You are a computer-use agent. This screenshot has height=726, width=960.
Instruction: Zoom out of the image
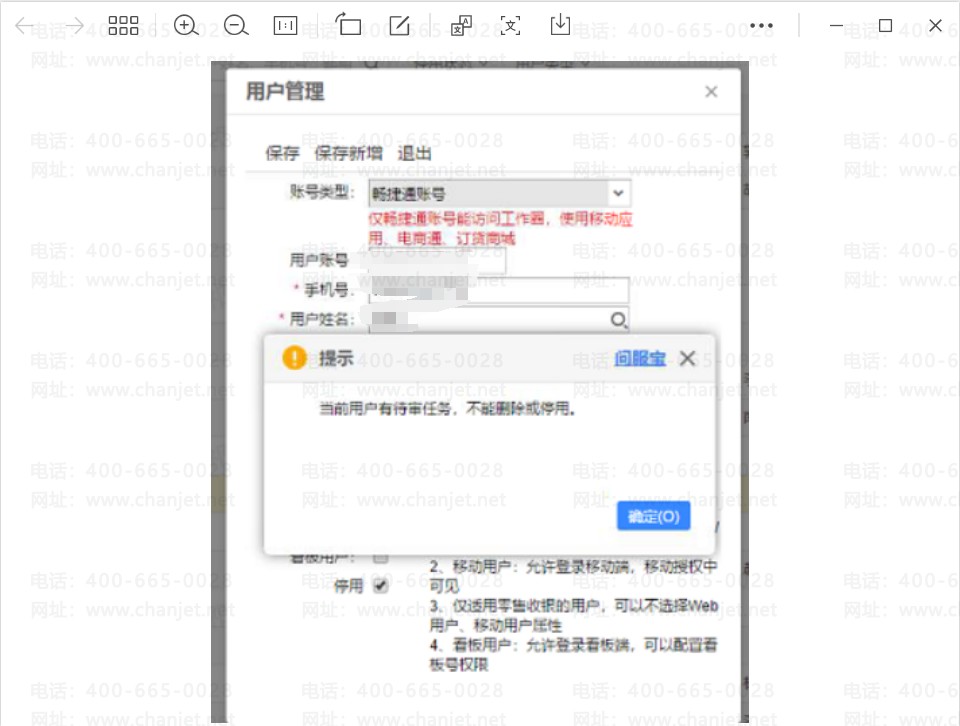tap(236, 26)
